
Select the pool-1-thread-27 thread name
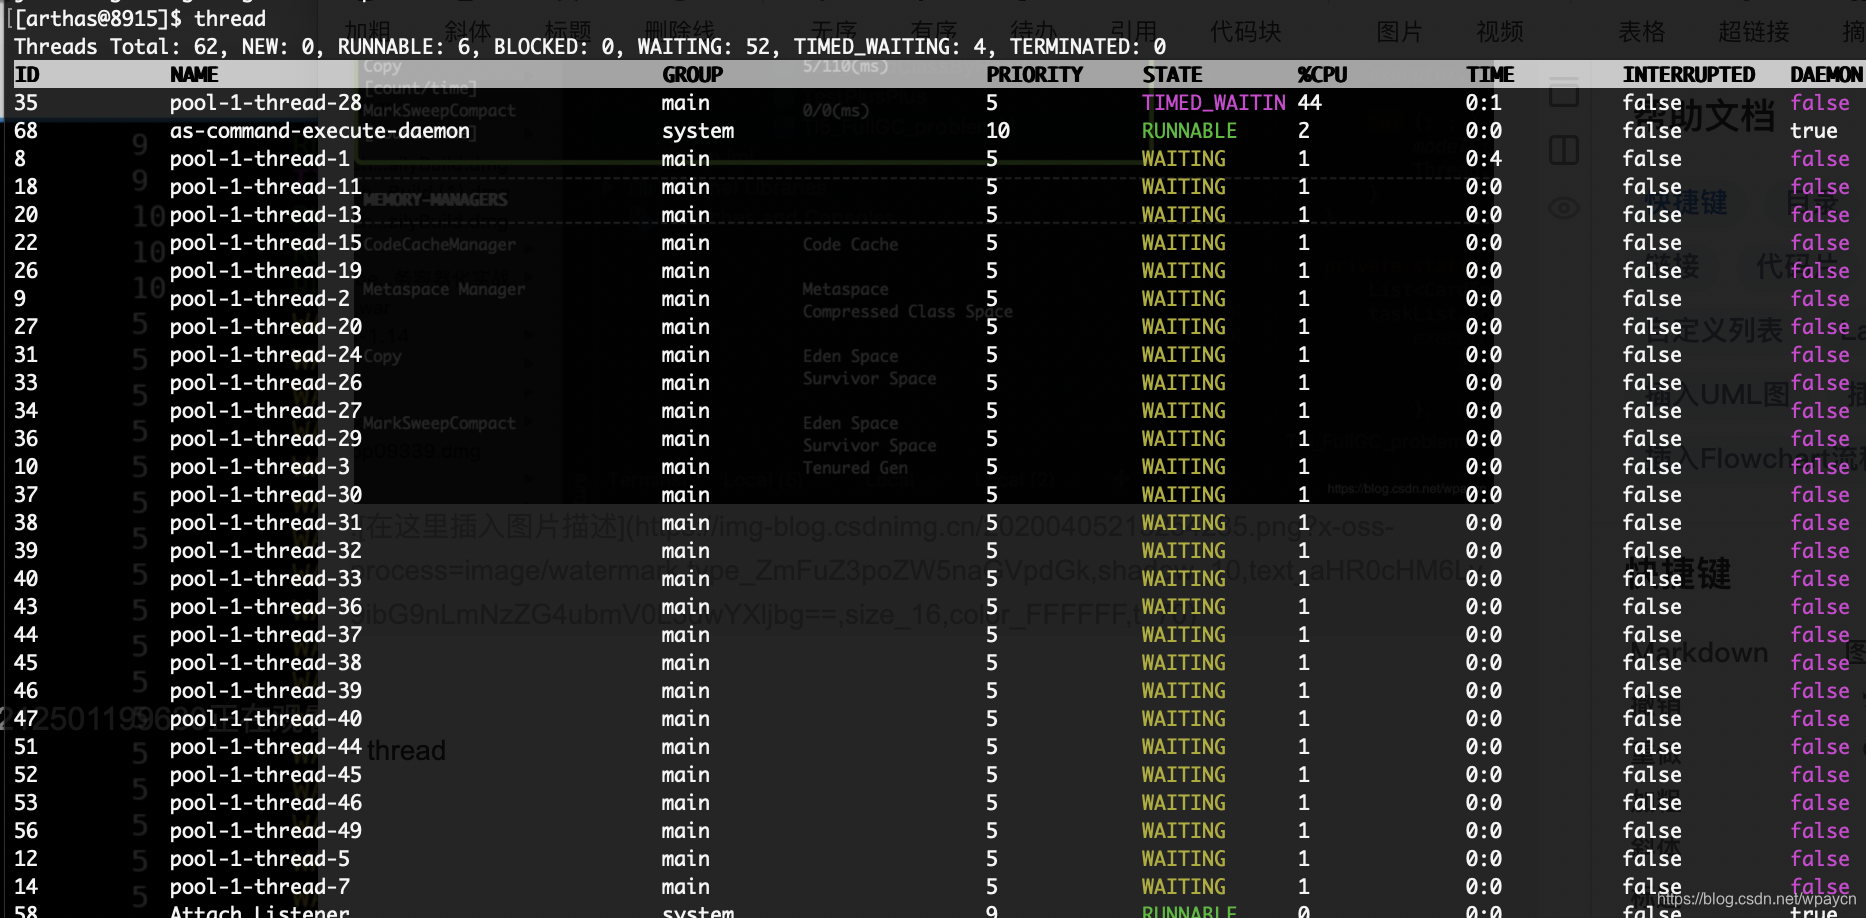(266, 411)
